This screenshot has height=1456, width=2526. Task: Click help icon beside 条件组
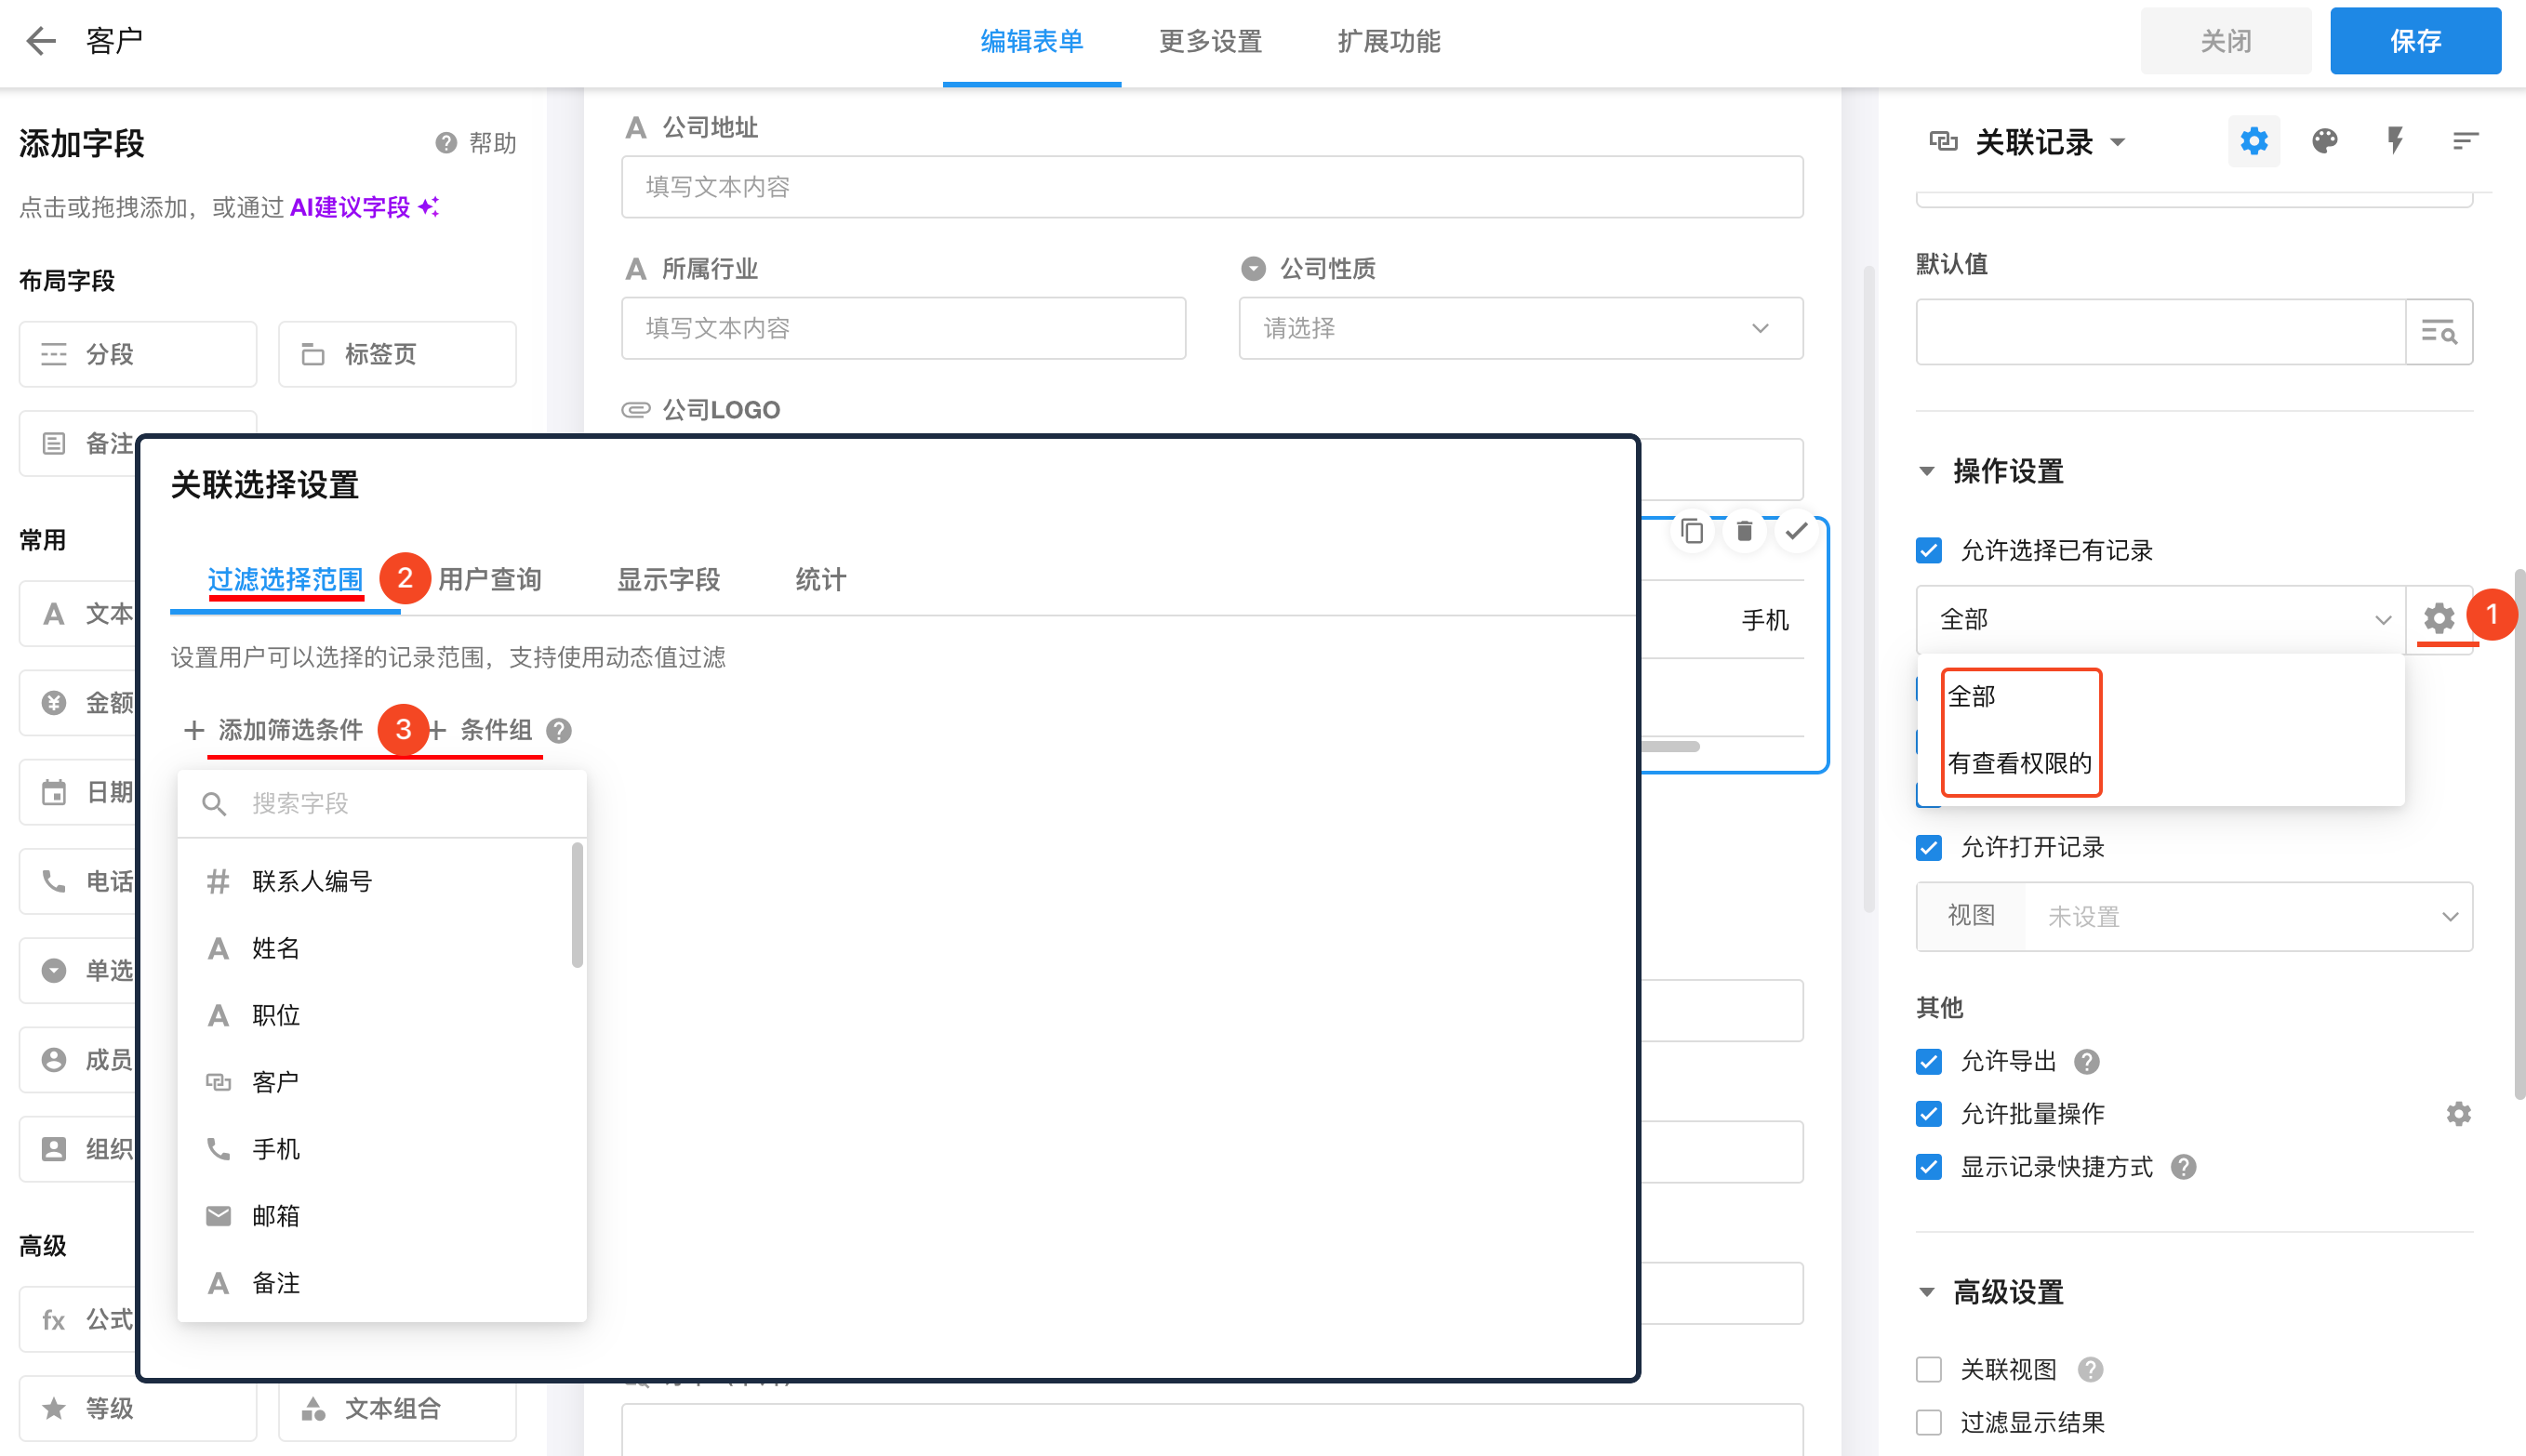point(559,731)
